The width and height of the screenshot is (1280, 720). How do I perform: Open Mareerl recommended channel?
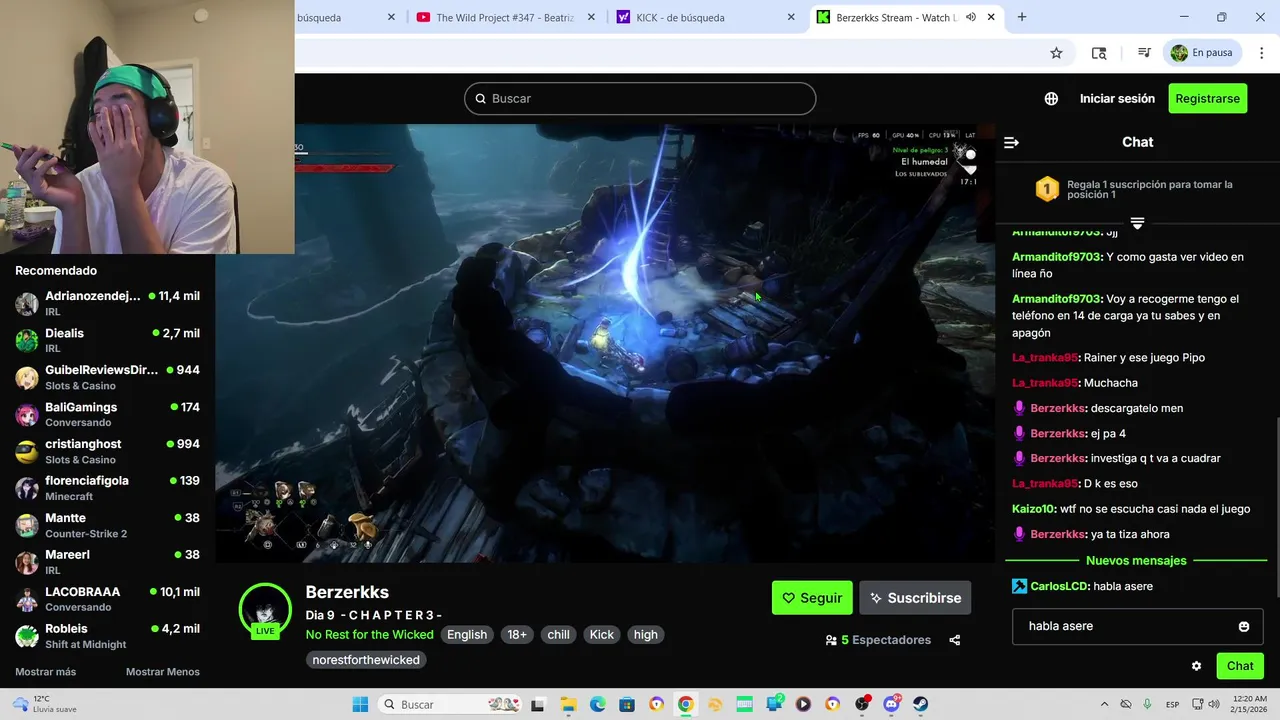(107, 562)
